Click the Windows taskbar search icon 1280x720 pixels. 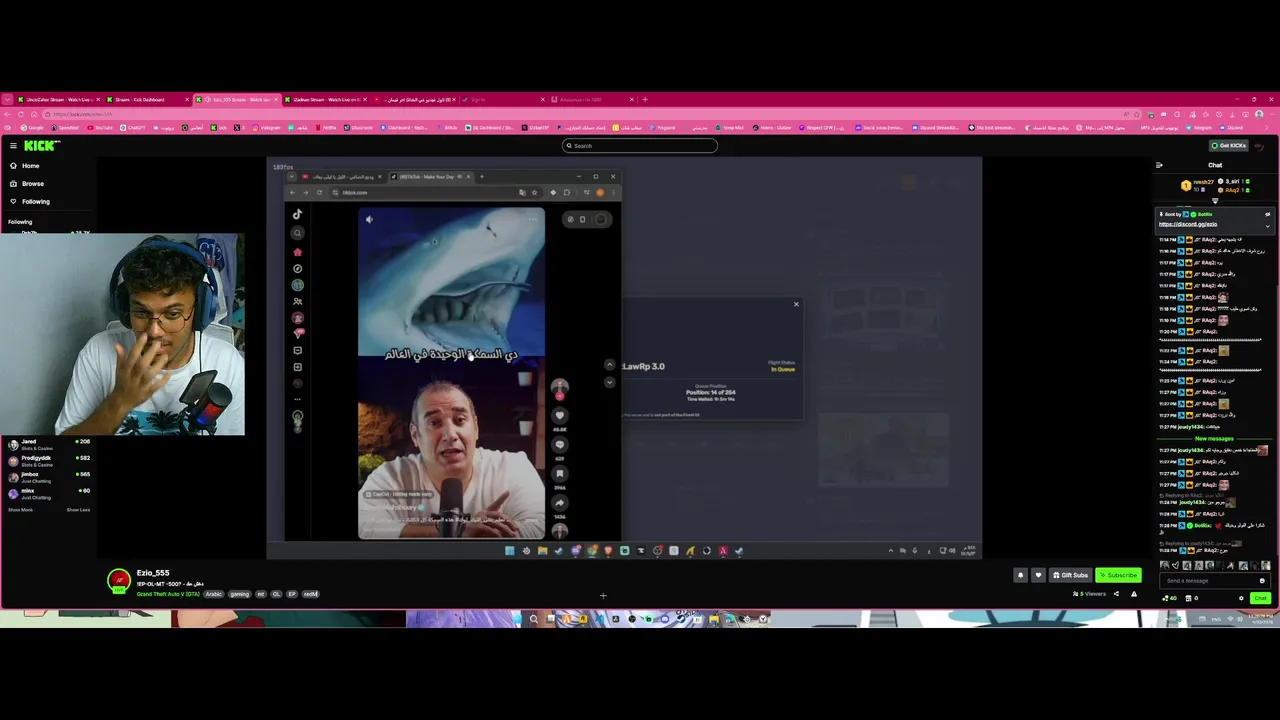[x=534, y=619]
